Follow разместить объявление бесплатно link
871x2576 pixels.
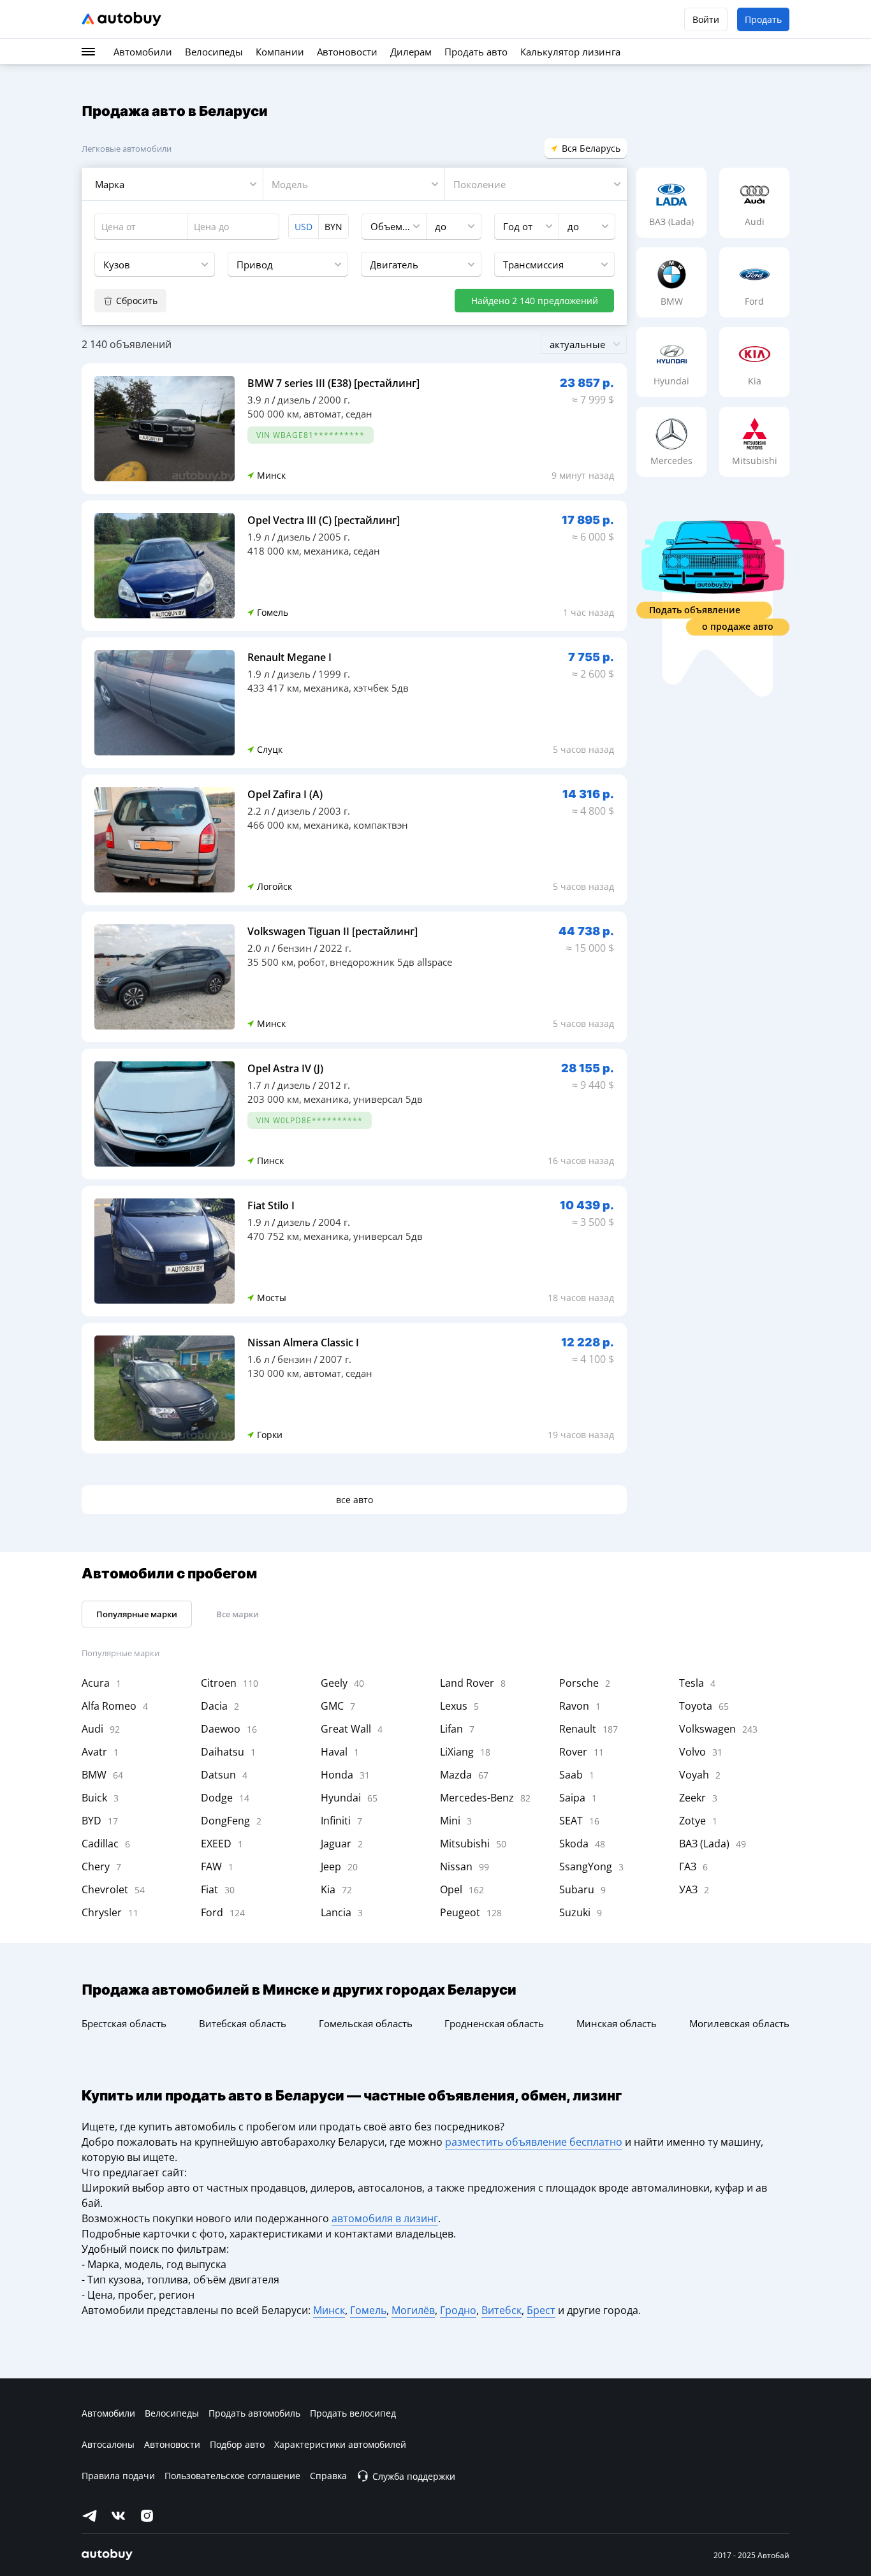(x=533, y=2142)
